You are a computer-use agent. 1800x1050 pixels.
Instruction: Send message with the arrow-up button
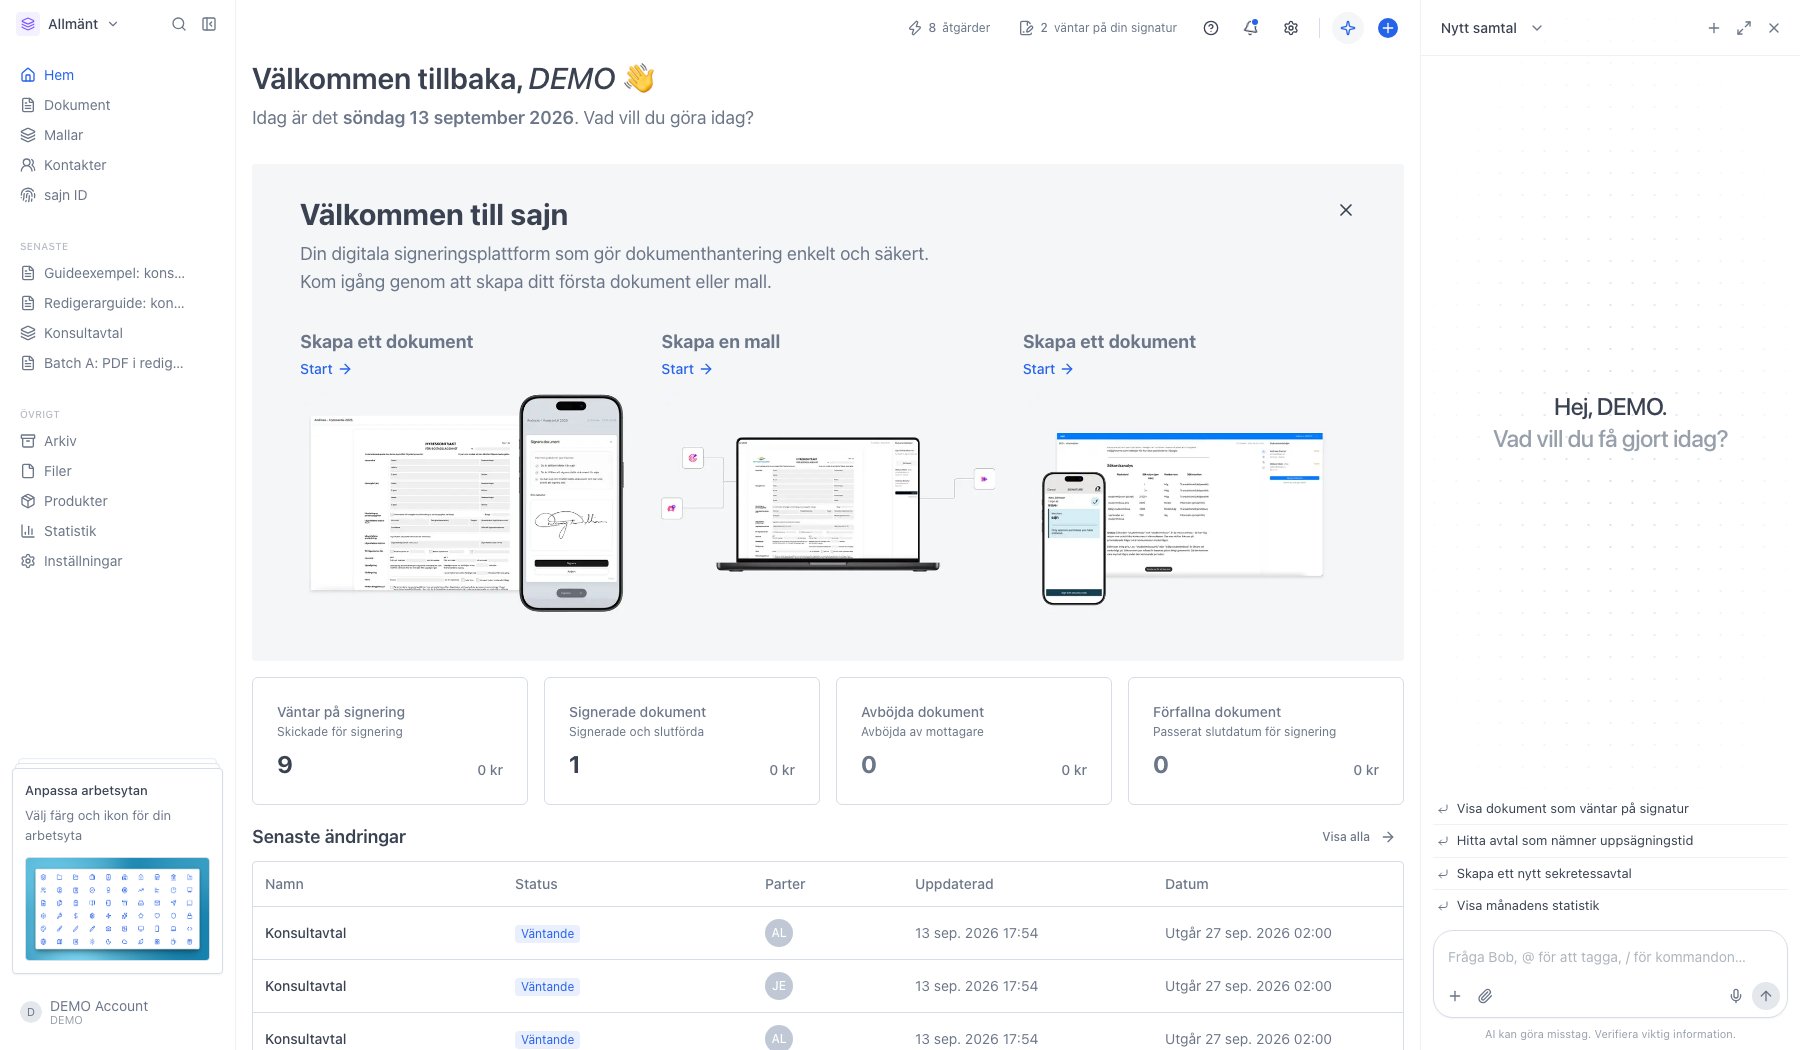[x=1766, y=996]
